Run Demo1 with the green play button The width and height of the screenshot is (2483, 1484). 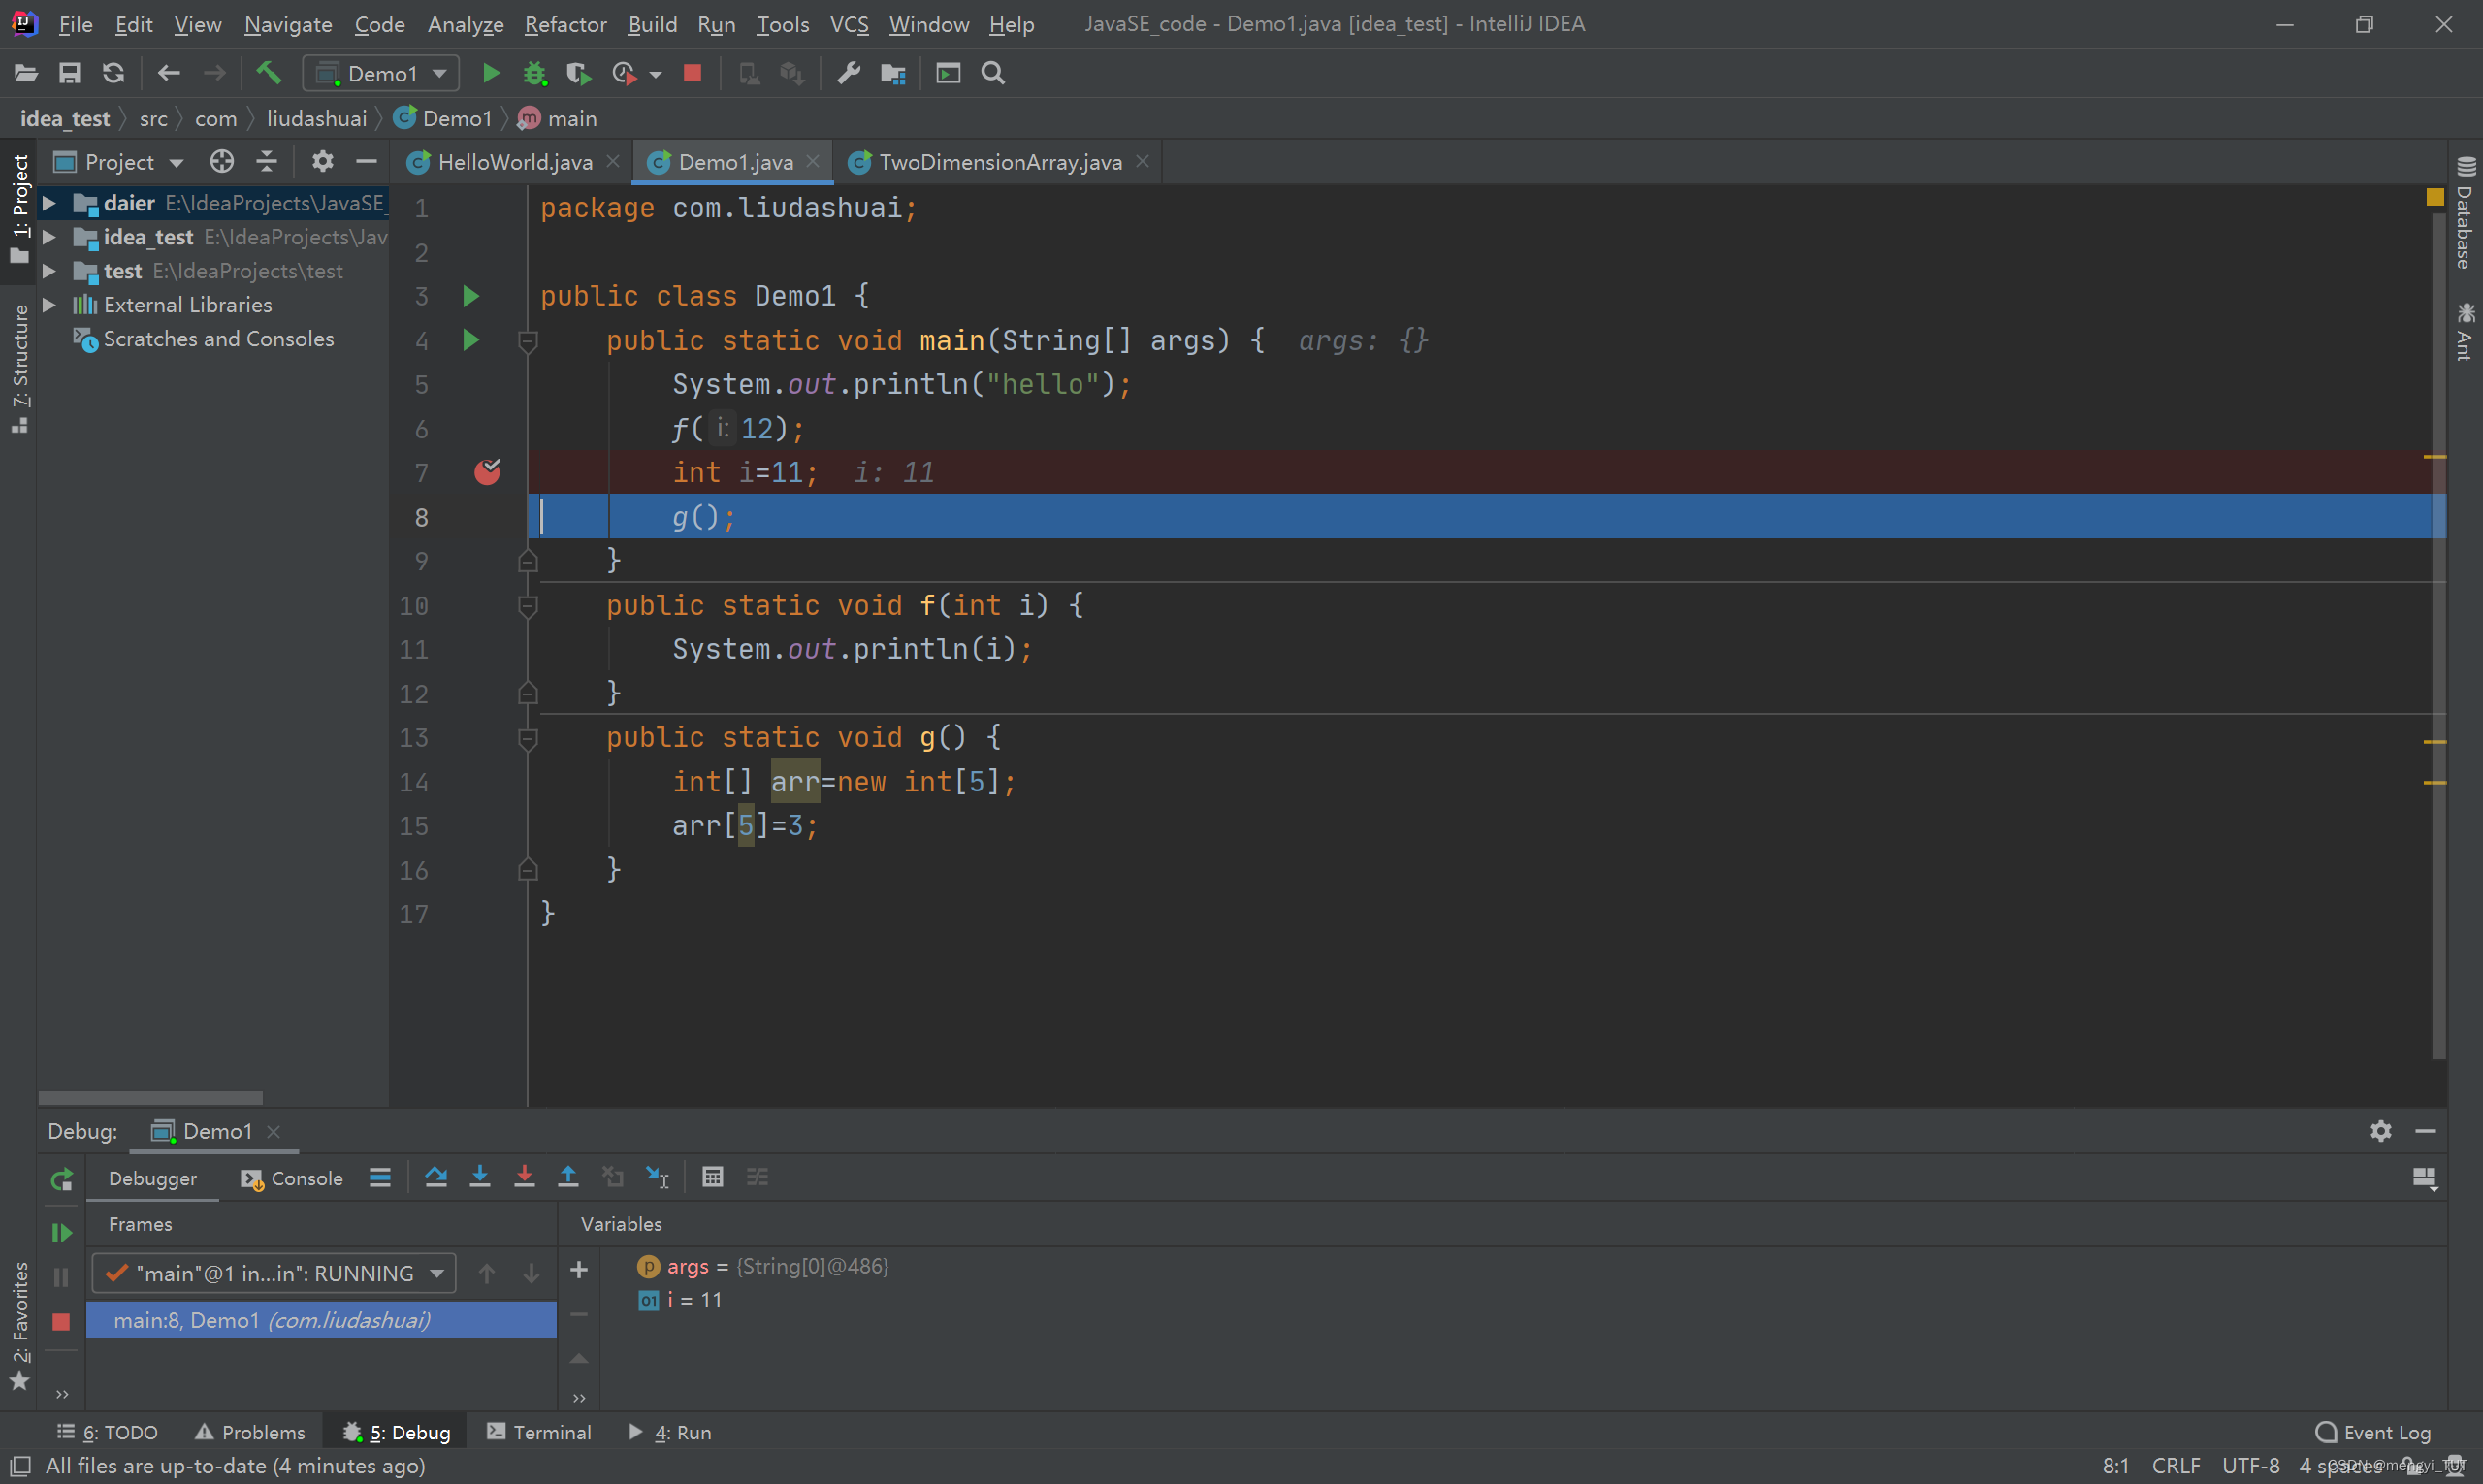(490, 73)
